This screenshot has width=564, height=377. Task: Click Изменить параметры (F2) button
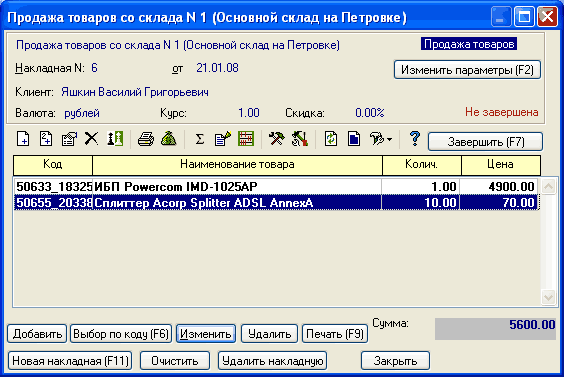click(x=467, y=70)
